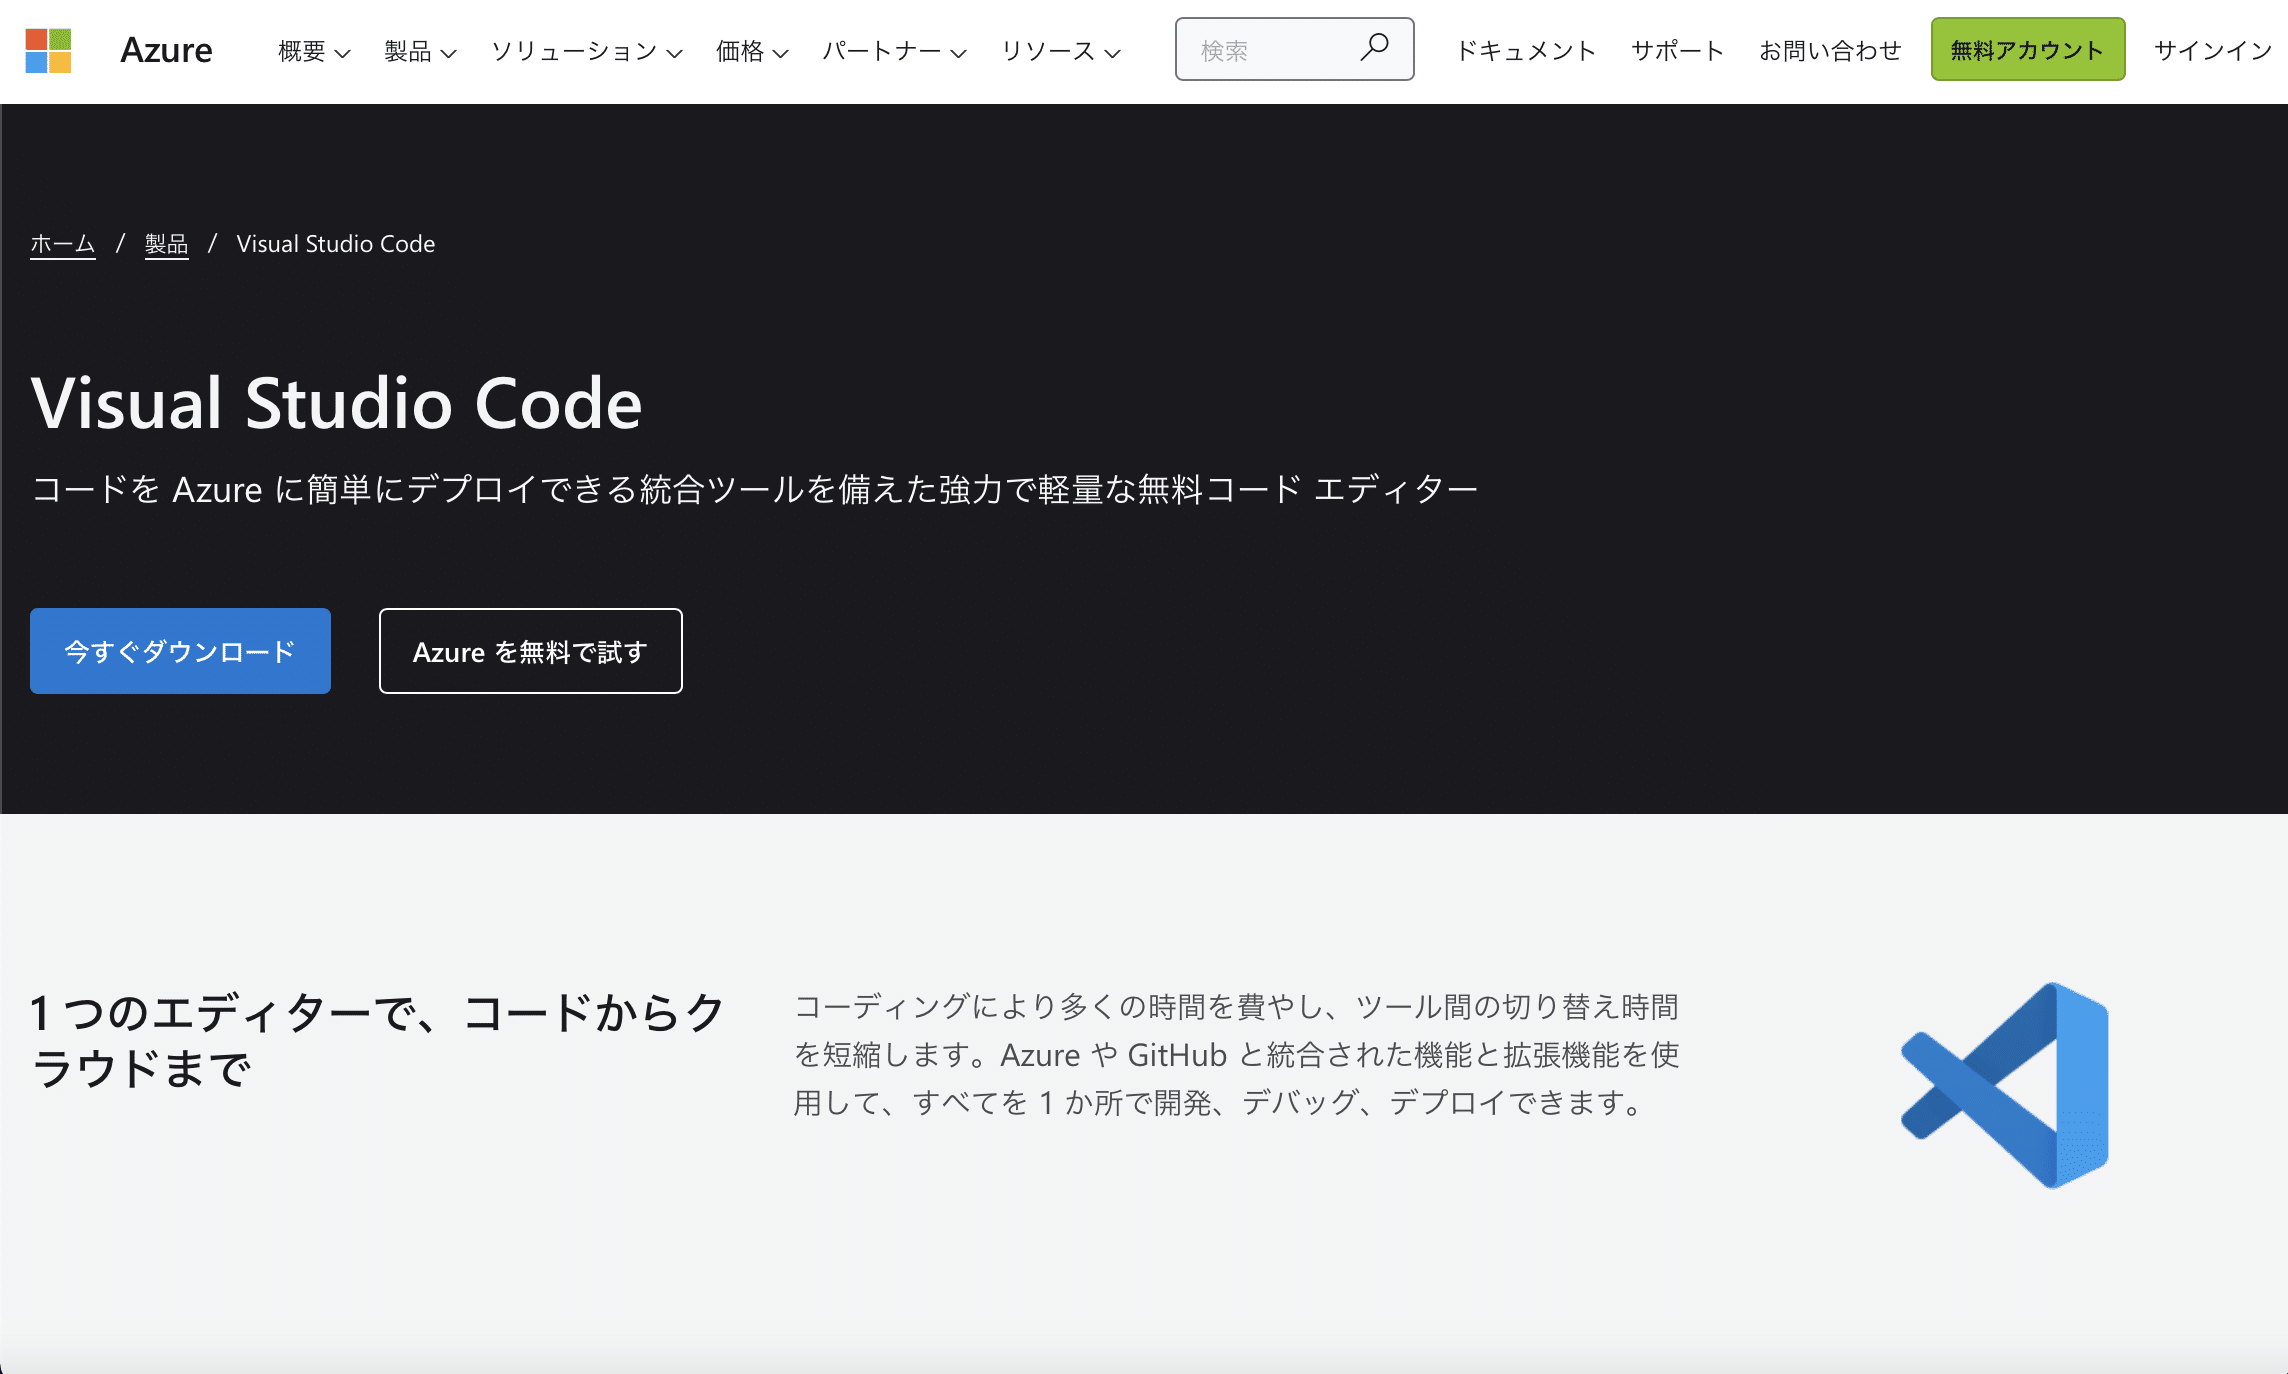Click the search magnifier icon
Viewport: 2288px width, 1374px height.
click(1375, 47)
